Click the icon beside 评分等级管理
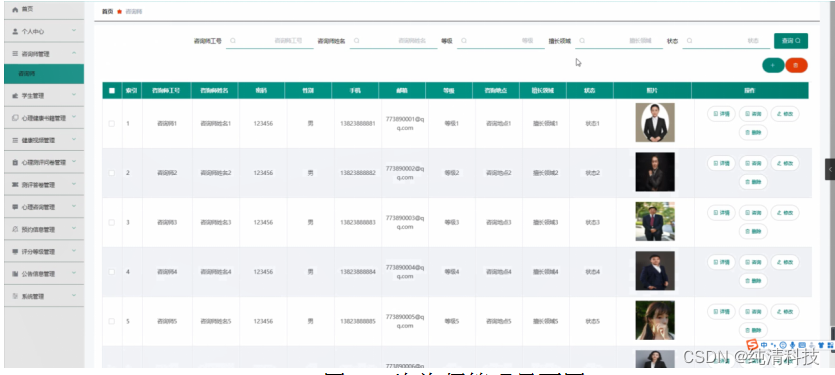The image size is (835, 375). pos(15,251)
